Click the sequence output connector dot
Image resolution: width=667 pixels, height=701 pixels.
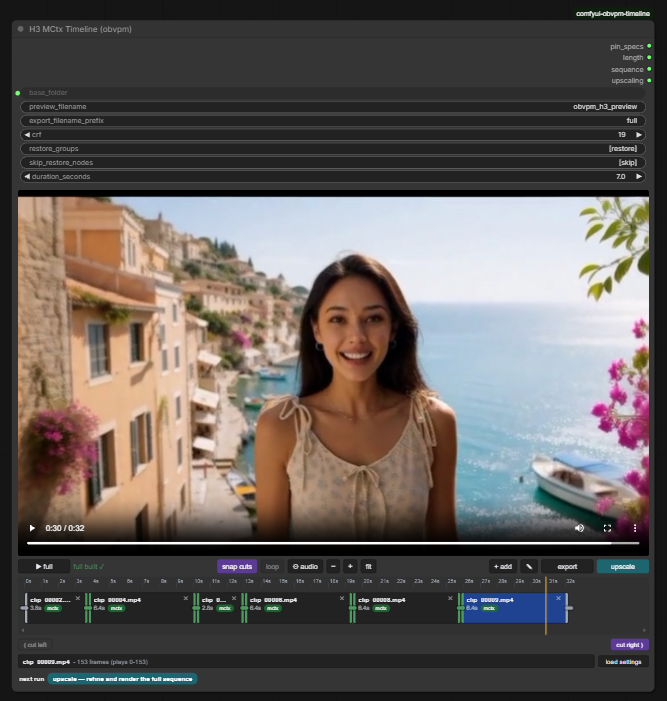tap(649, 69)
